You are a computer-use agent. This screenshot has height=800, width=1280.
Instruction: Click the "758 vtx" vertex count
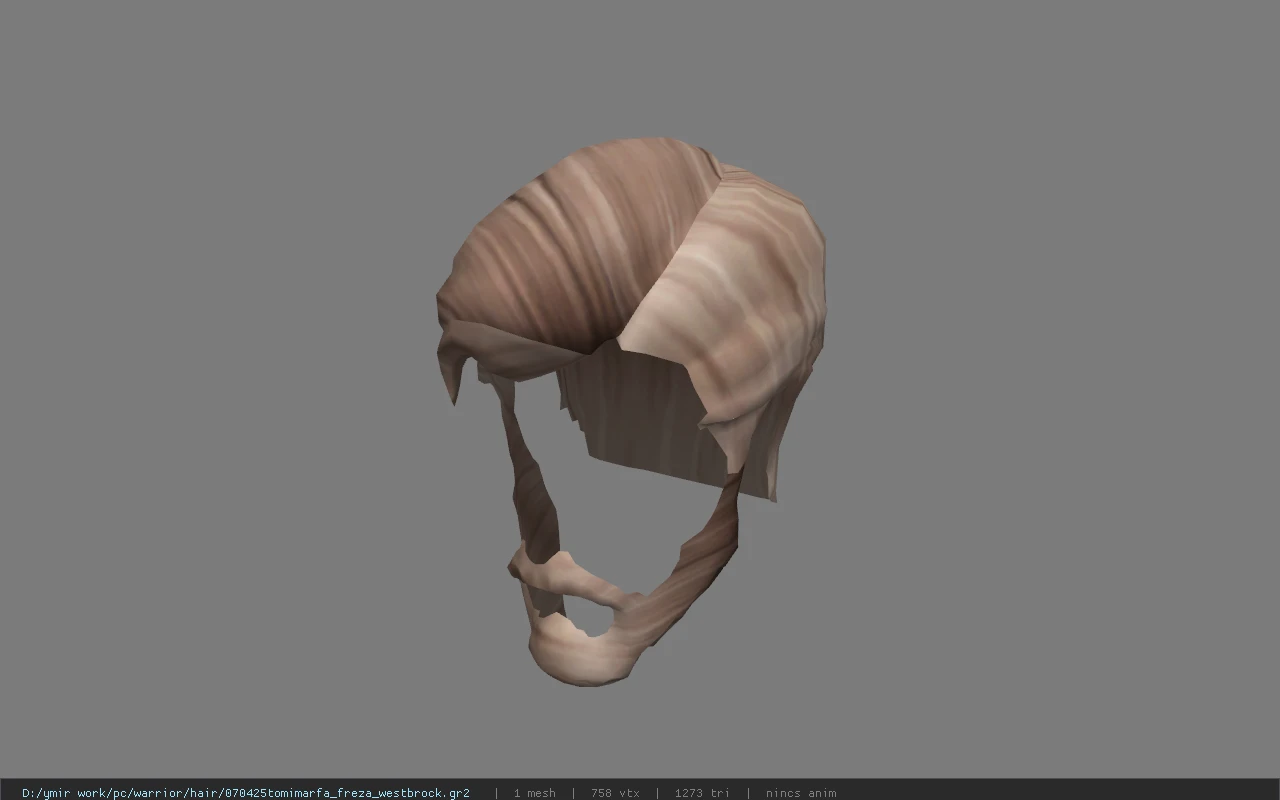[615, 793]
